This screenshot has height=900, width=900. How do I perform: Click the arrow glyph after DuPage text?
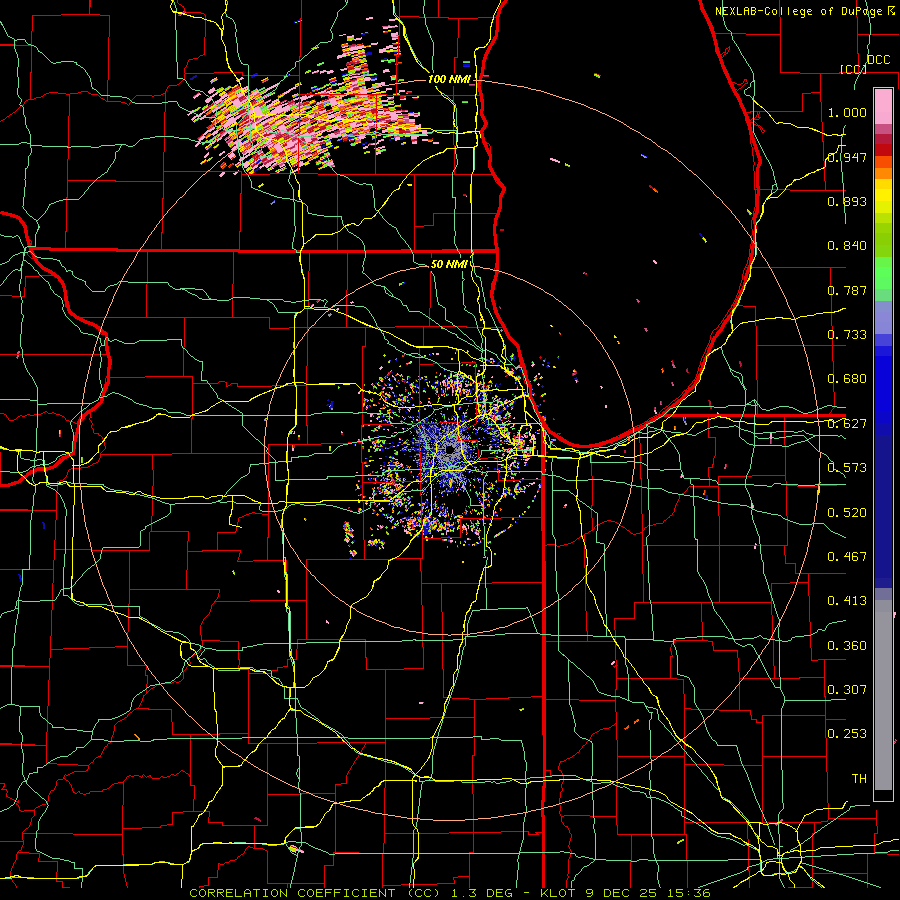890,11
